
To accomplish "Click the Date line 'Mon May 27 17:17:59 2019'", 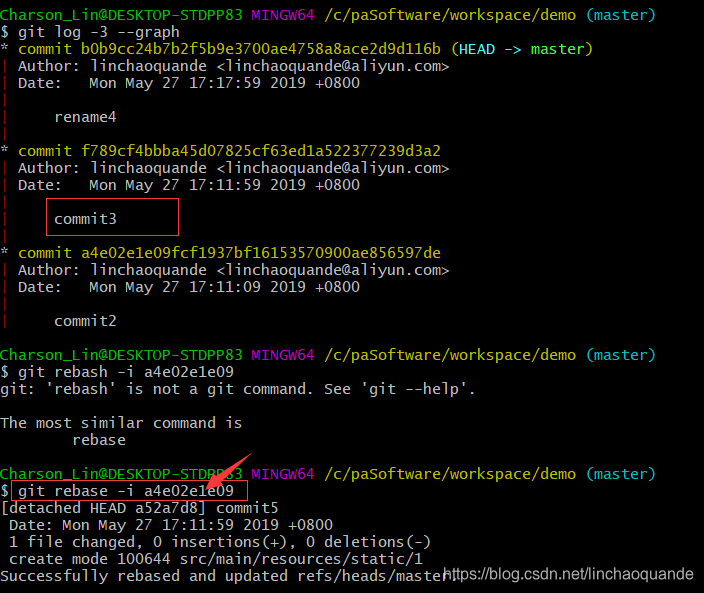I will click(189, 83).
